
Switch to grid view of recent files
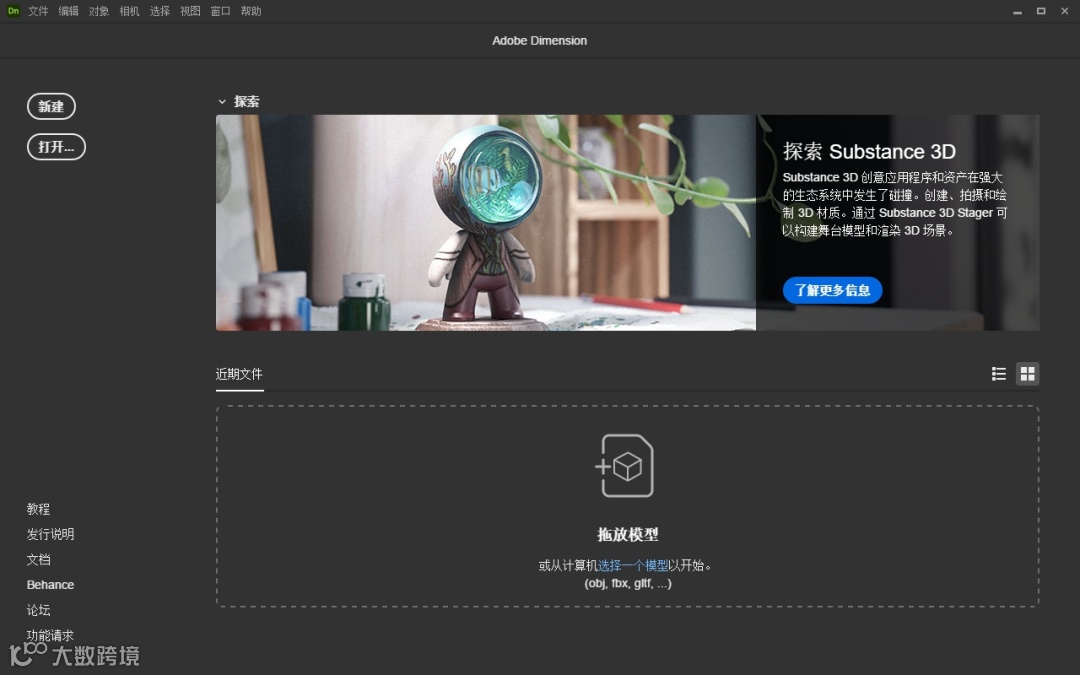click(x=1028, y=374)
